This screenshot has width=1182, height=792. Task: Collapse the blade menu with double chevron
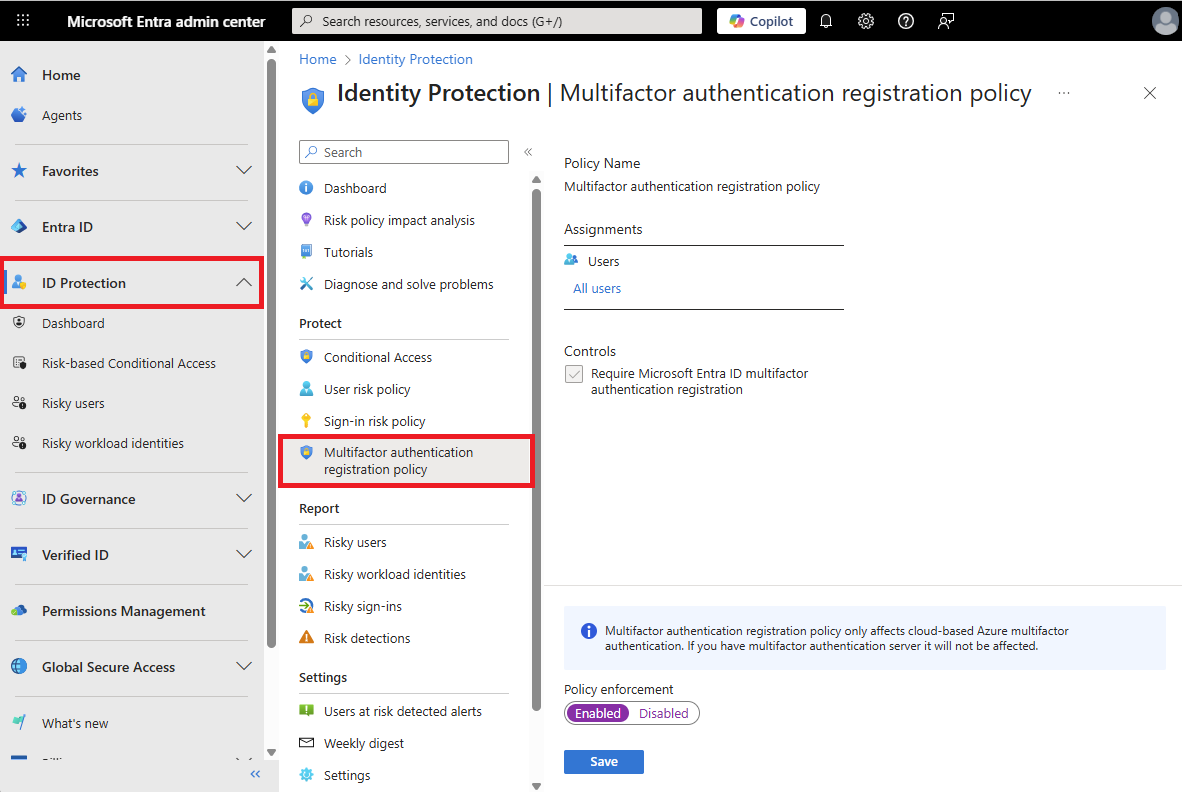(x=528, y=151)
